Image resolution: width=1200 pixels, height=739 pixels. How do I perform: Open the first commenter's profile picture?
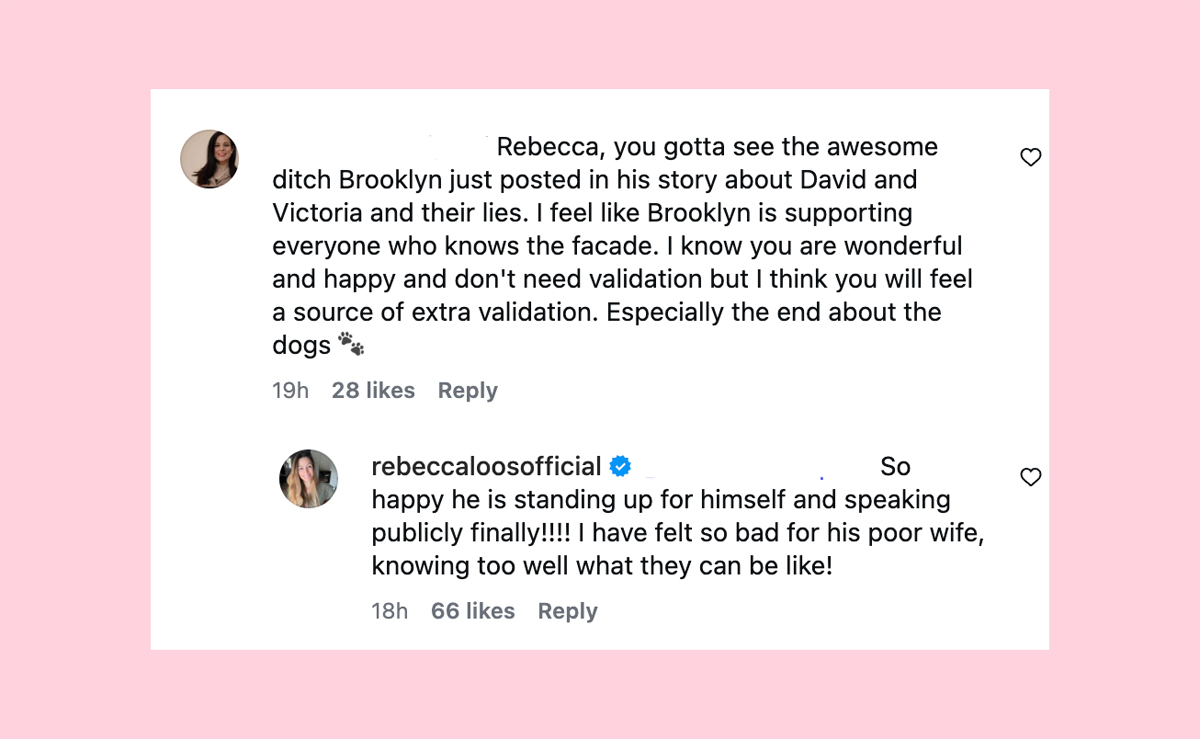(x=209, y=159)
